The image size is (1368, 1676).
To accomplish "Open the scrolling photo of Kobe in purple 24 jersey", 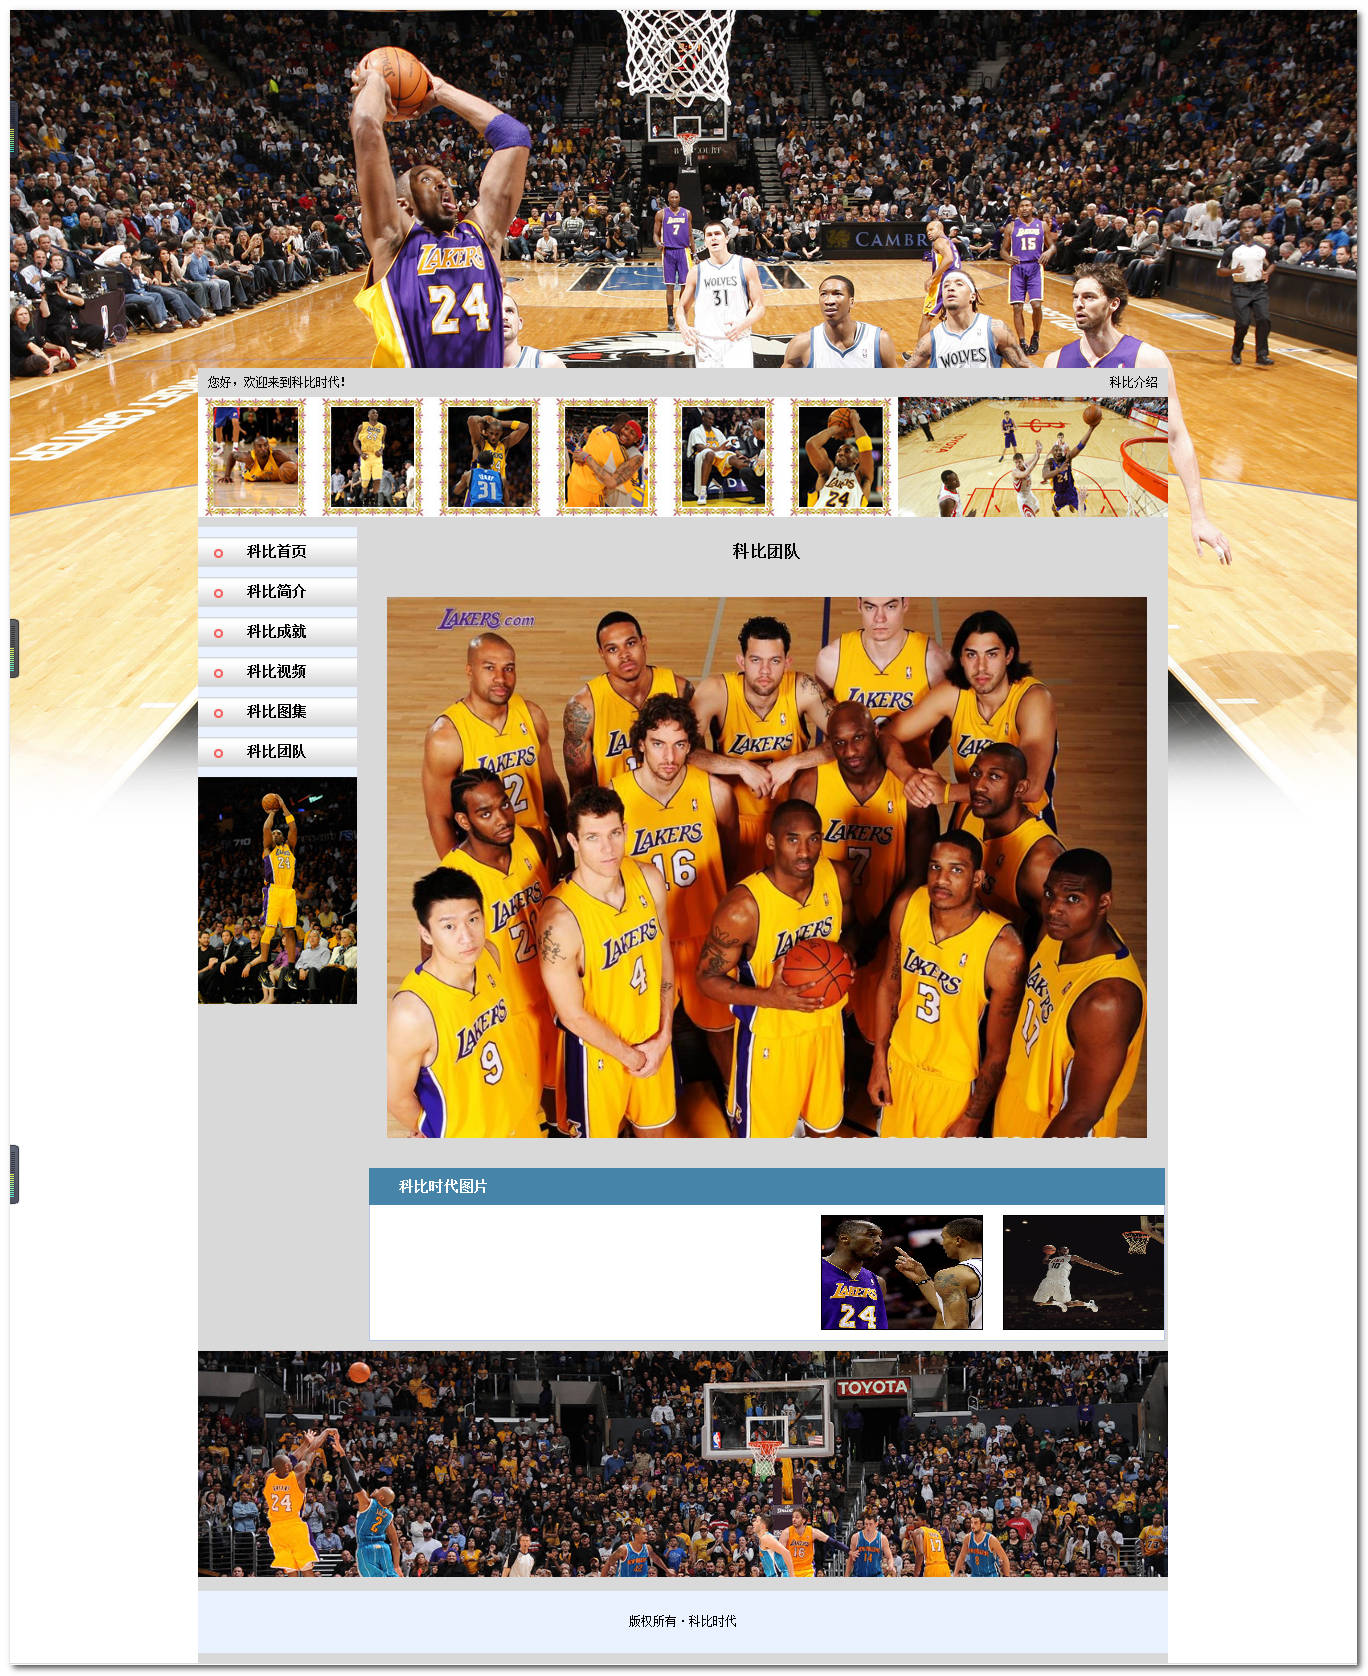I will tap(902, 1272).
